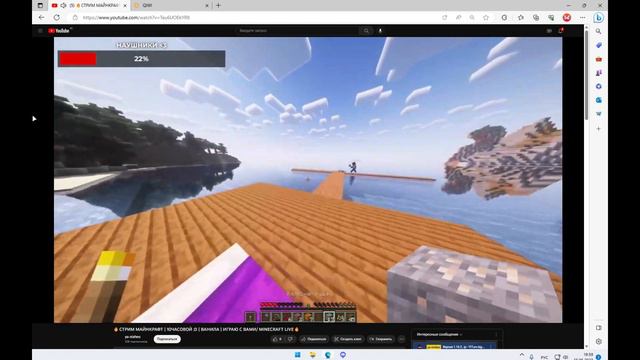640x360 pixels.
Task: Mute the YouTube tab audio icon
Action: [x=63, y=5]
